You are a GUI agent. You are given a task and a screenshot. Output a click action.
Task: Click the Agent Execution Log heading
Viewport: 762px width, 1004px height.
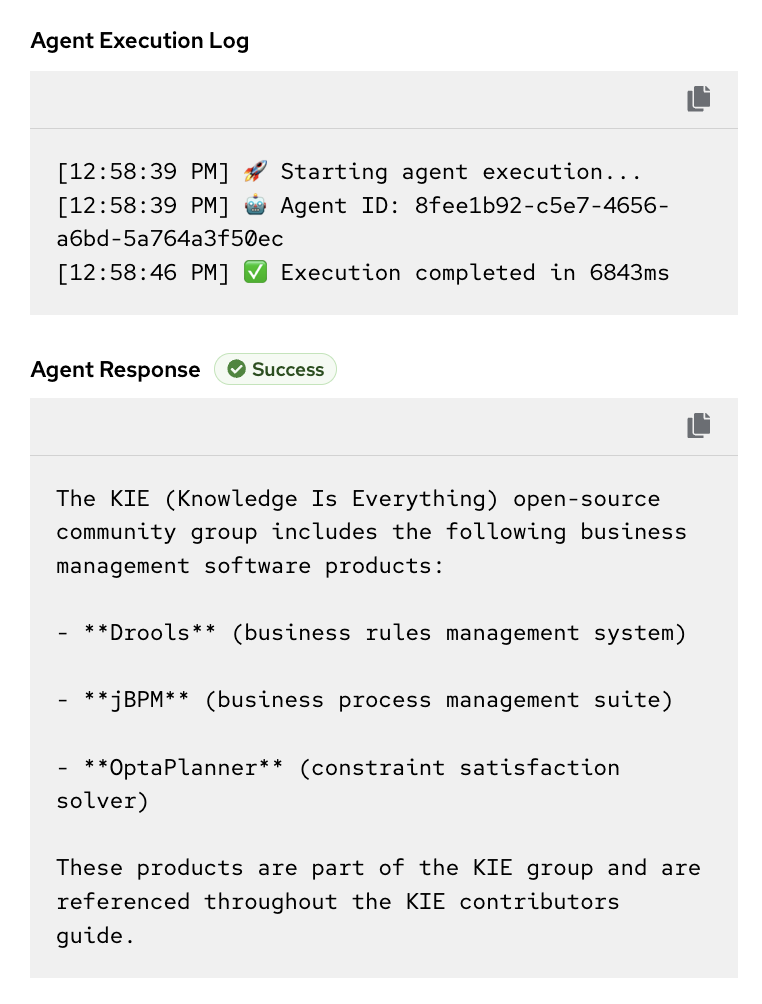coord(140,41)
